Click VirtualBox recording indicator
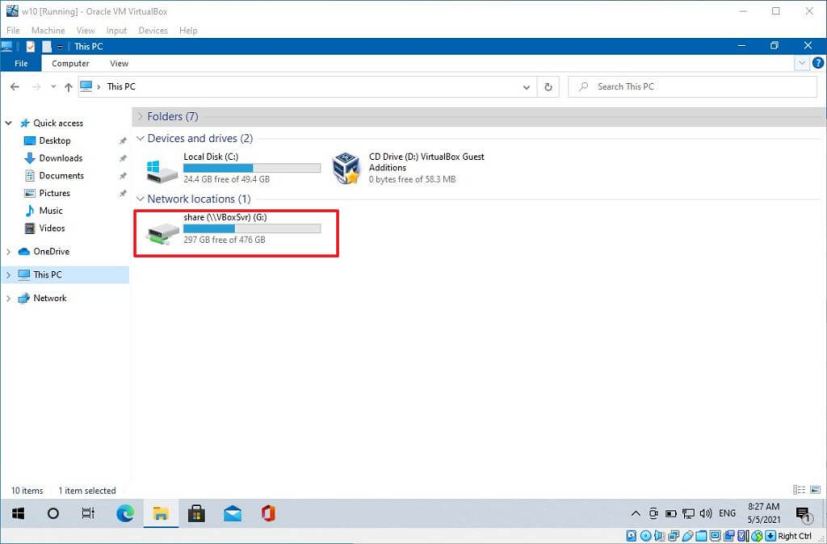The width and height of the screenshot is (827, 544). 729,536
